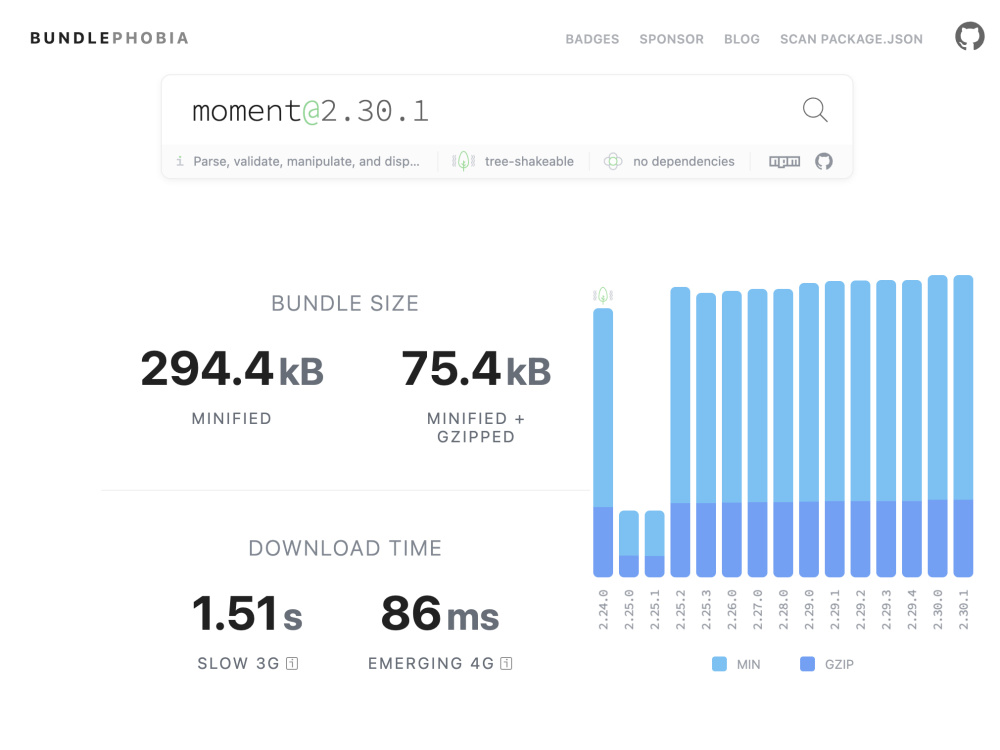The width and height of the screenshot is (1000, 750).
Task: Click the 'MINIFIED + GZIPPED' label
Action: click(476, 427)
